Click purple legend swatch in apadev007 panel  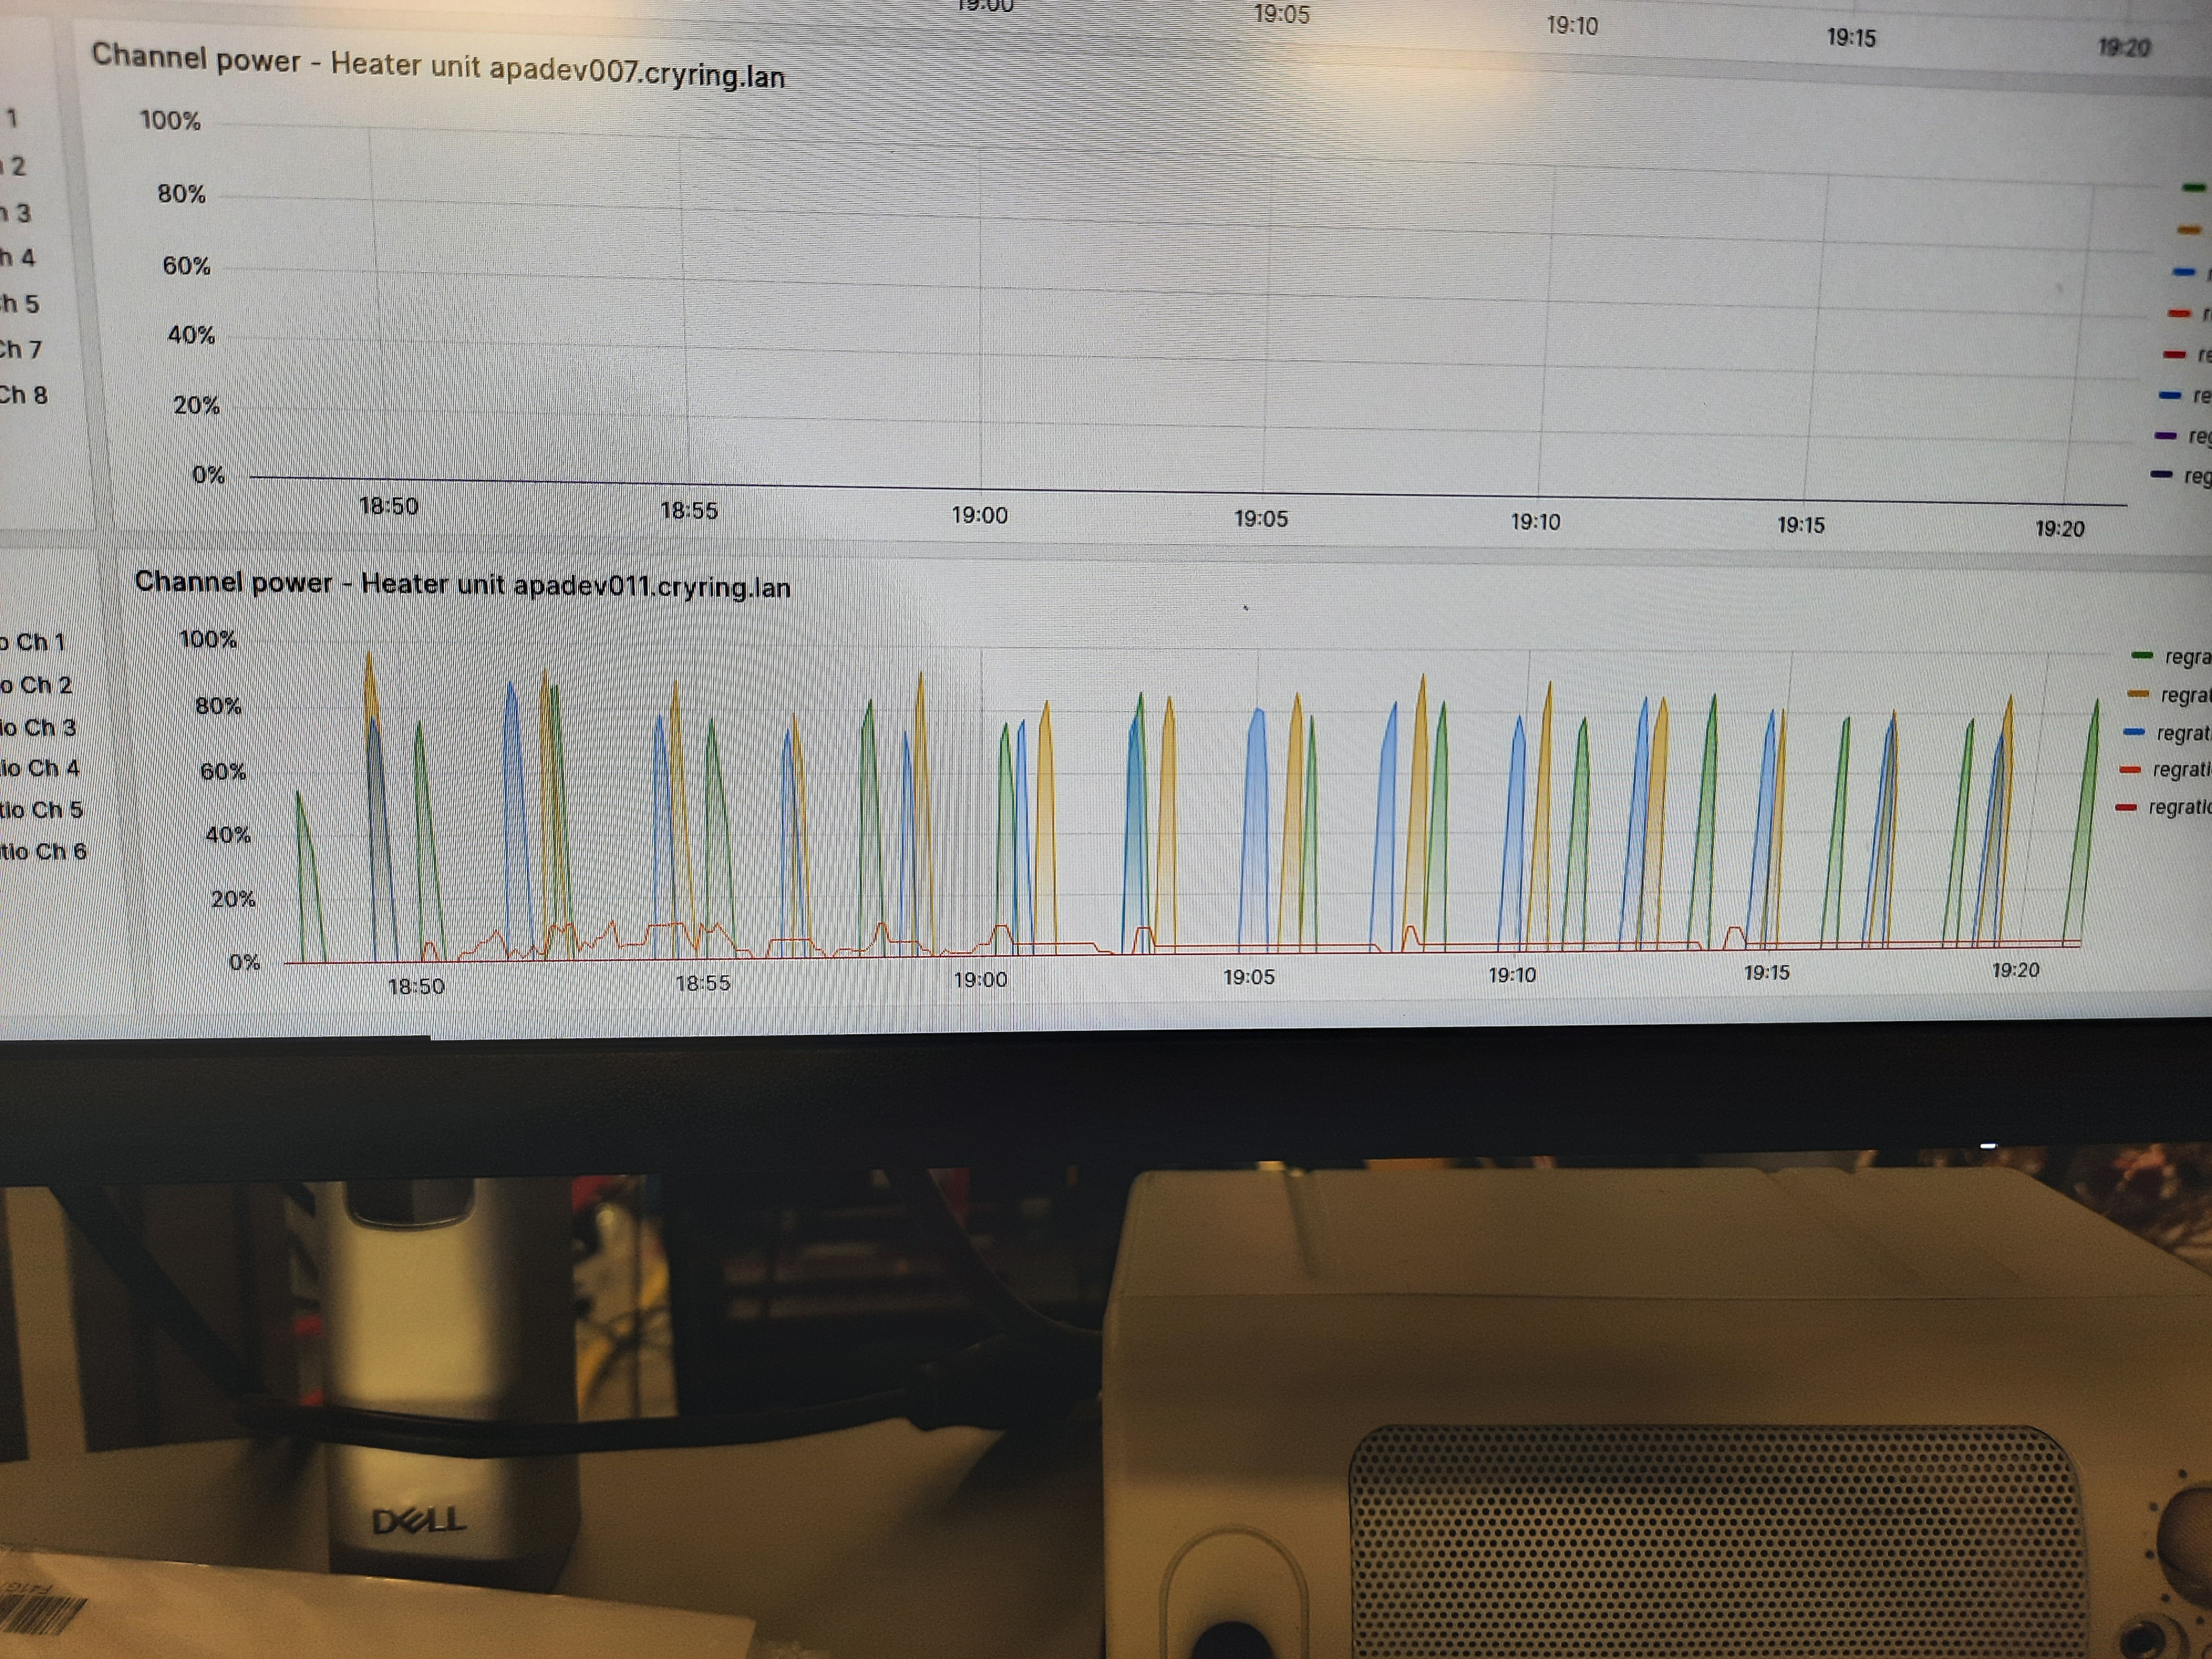point(2165,436)
